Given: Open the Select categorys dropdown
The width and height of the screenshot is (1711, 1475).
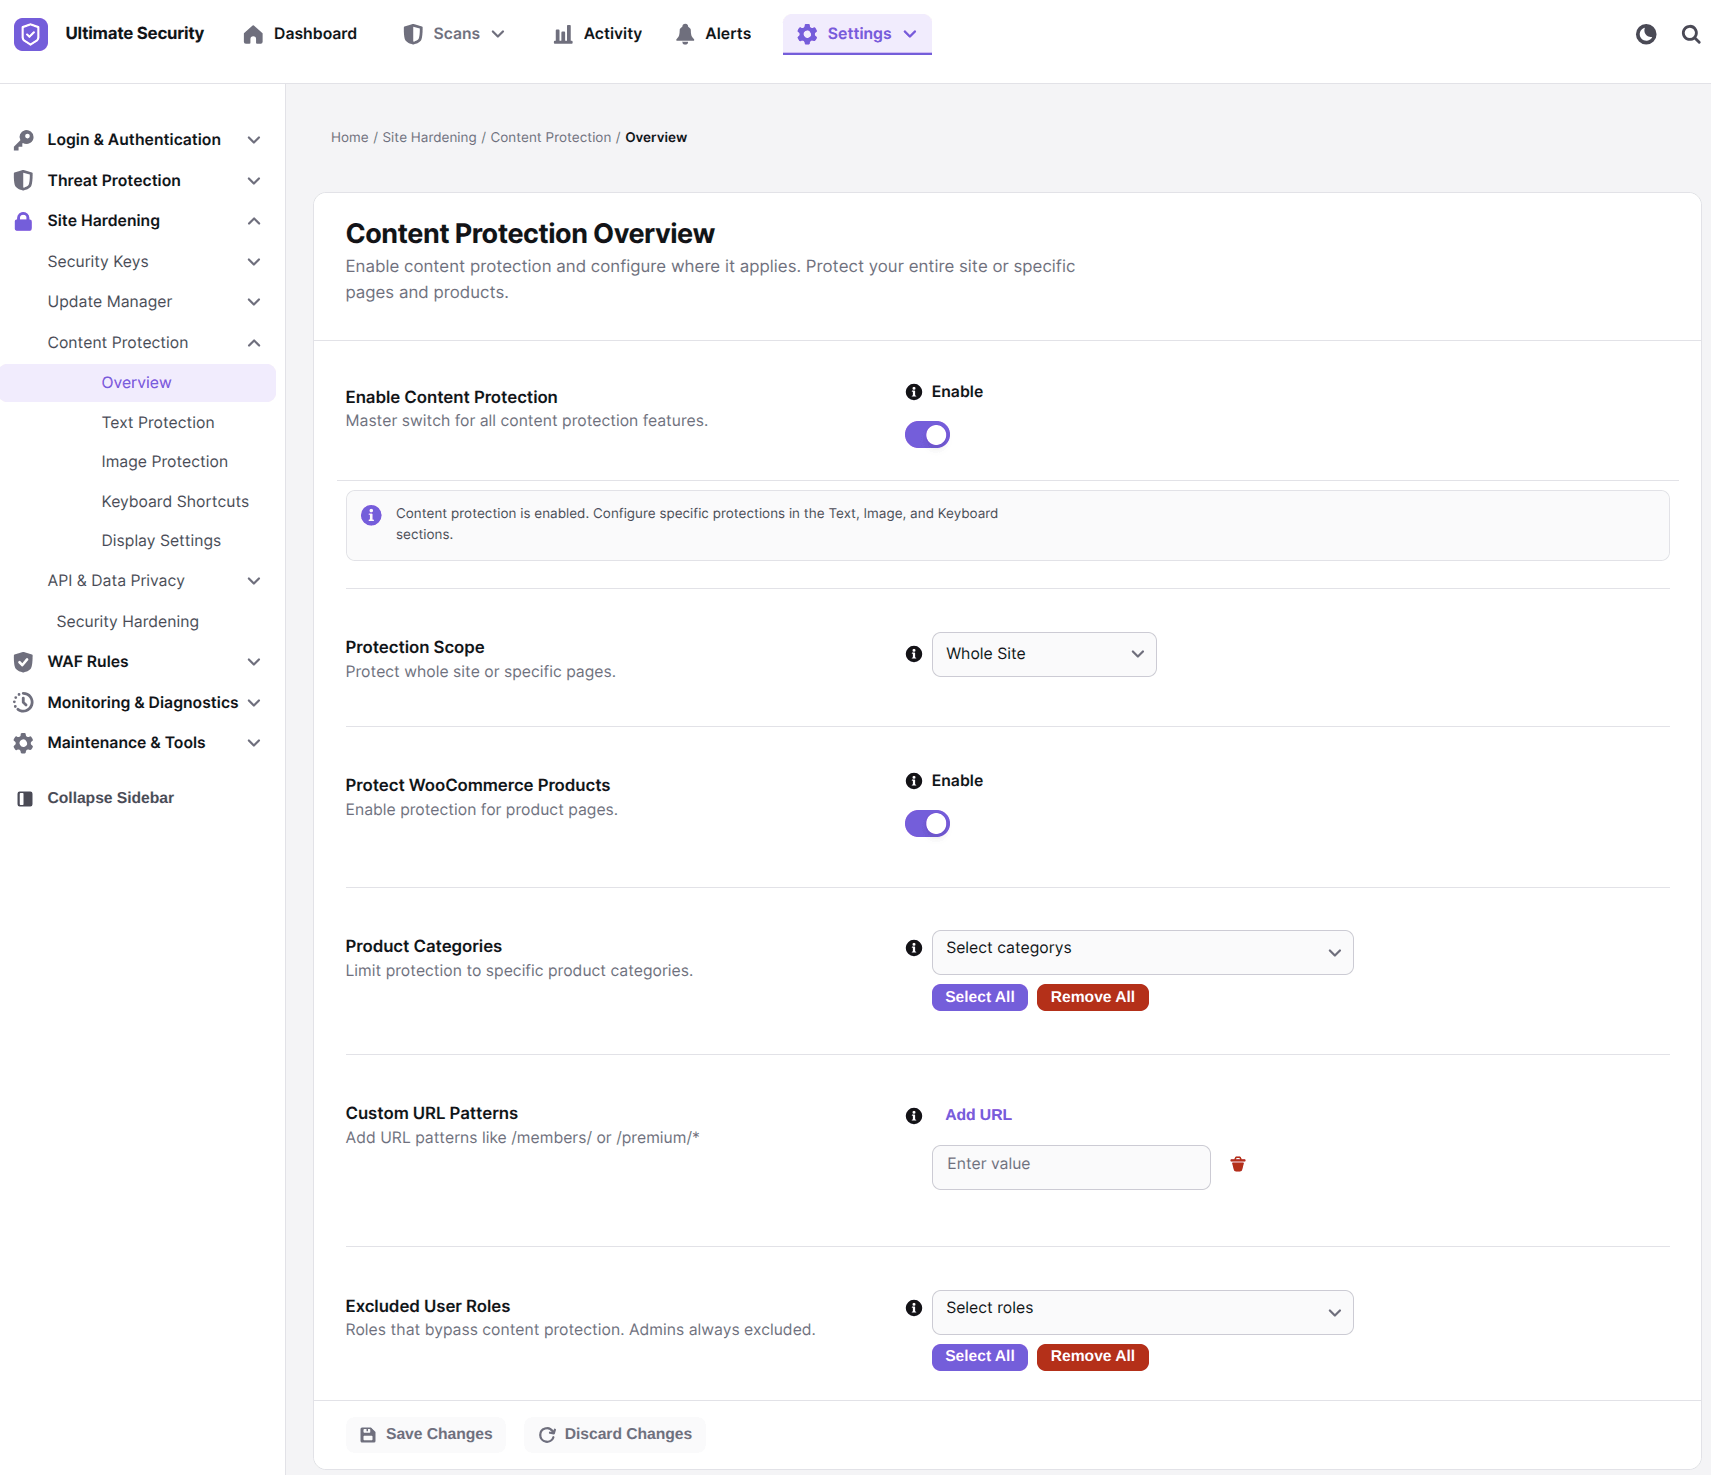Looking at the screenshot, I should click(1142, 952).
